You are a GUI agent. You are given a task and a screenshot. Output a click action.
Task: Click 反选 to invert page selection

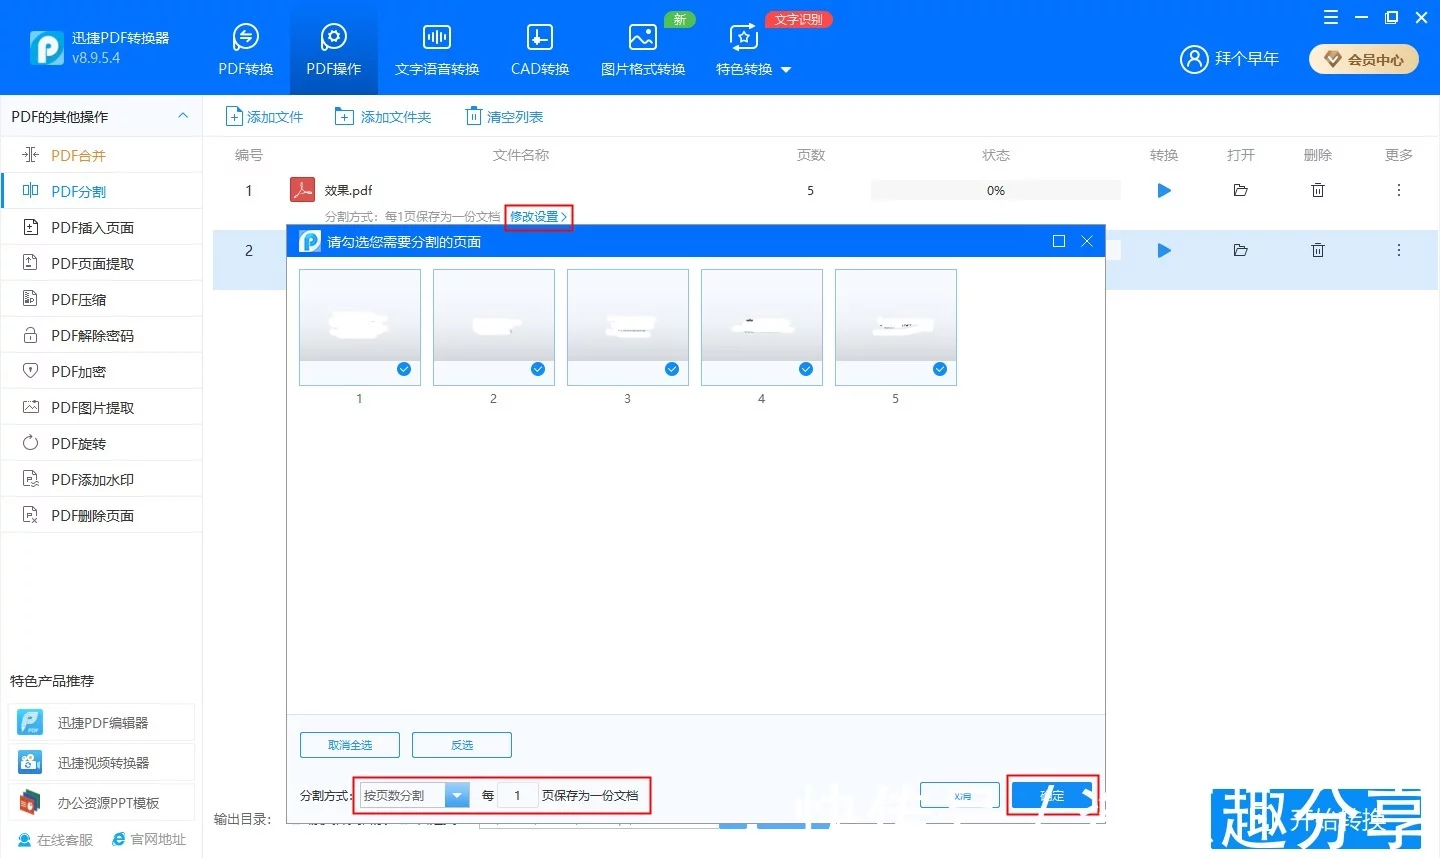(462, 745)
